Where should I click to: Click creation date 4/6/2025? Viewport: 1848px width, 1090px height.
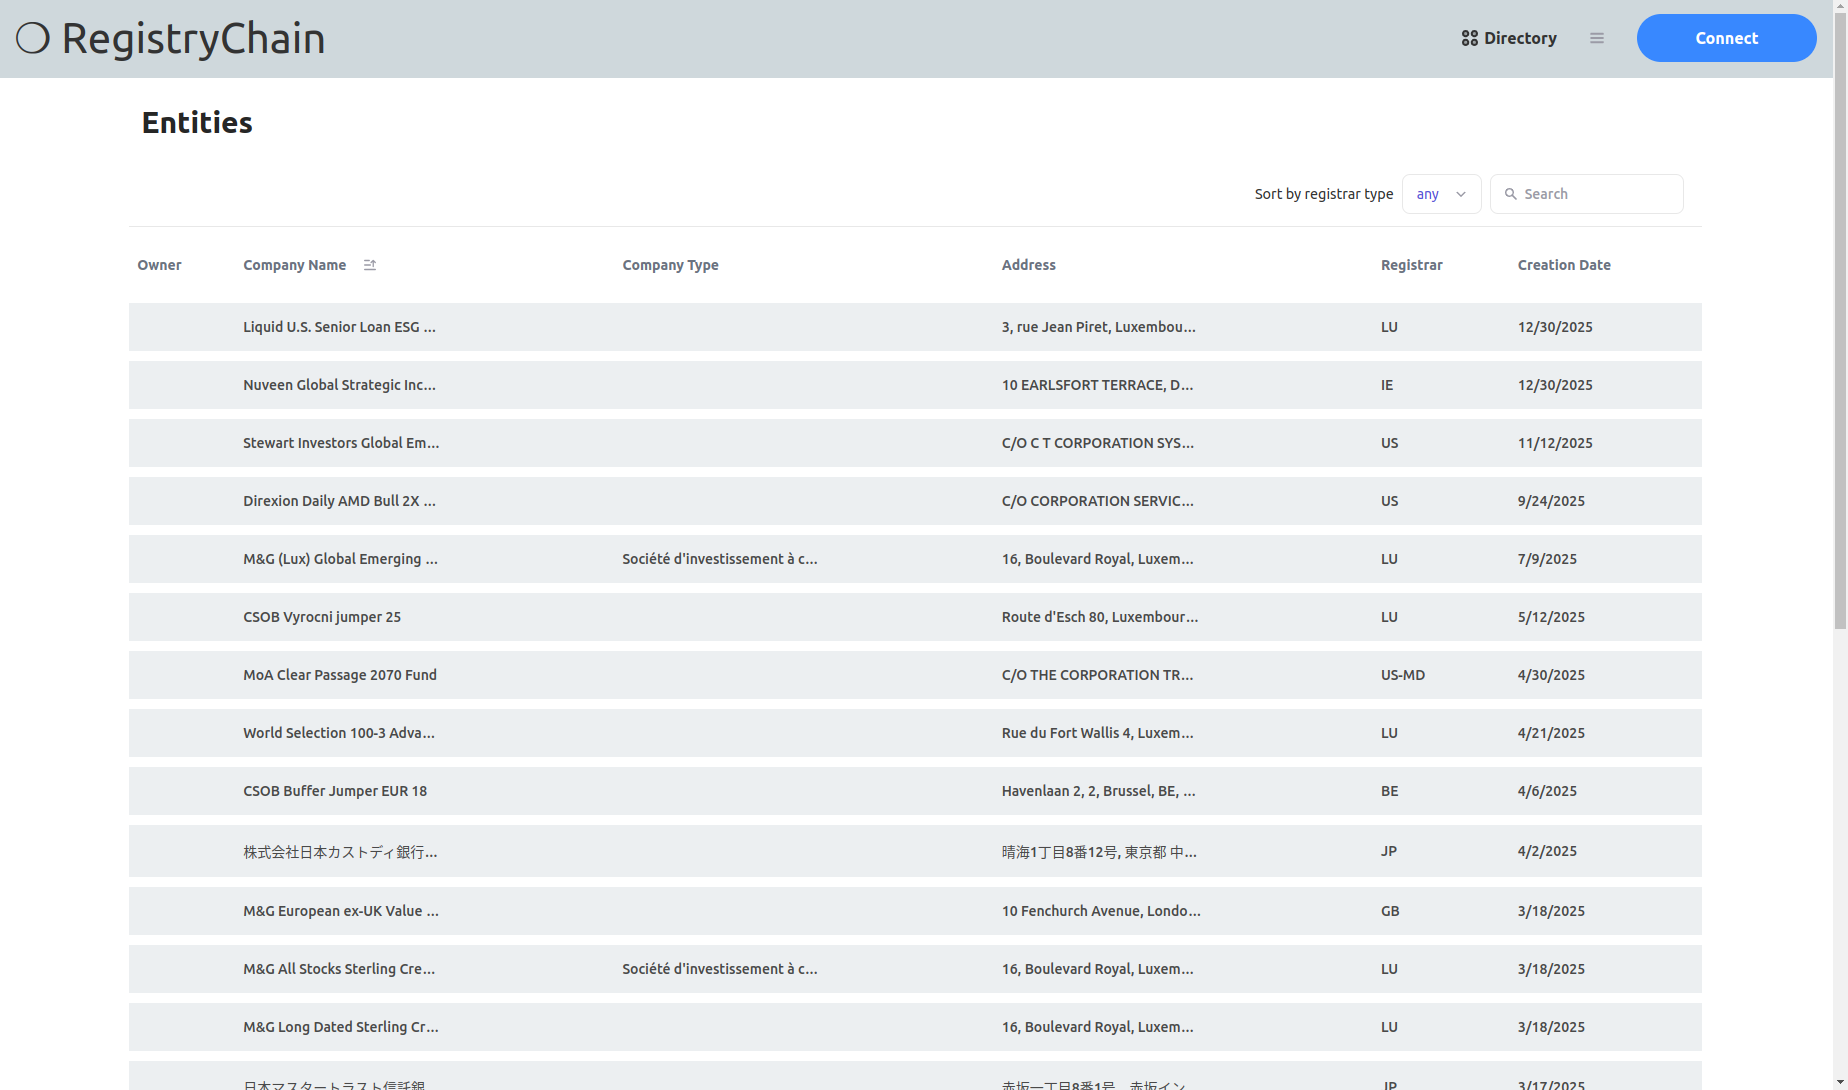click(x=1547, y=791)
